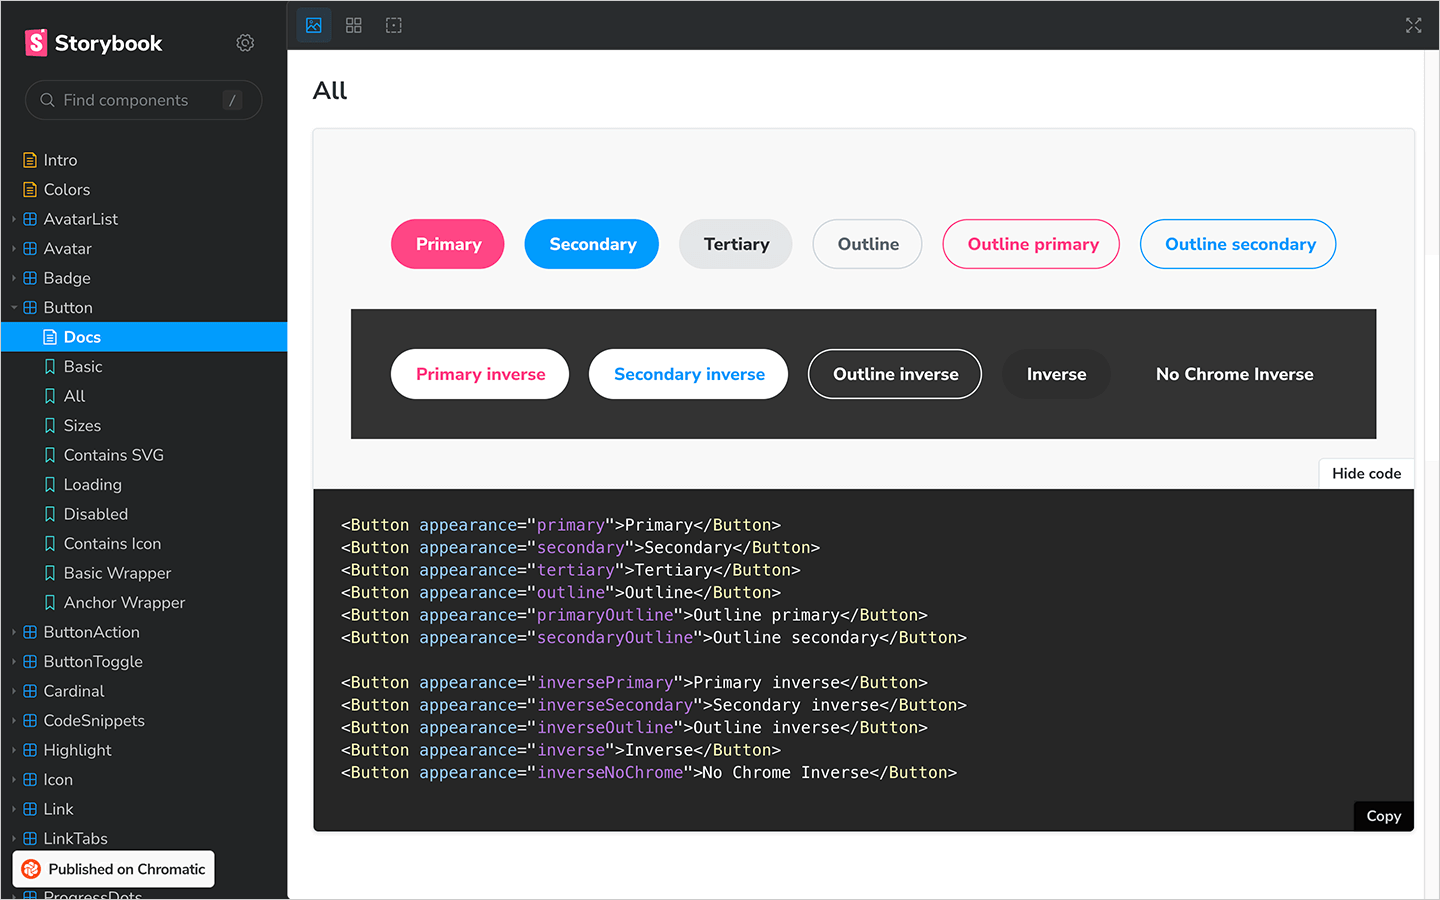Hide the code snippet panel
1440x900 pixels.
tap(1366, 474)
